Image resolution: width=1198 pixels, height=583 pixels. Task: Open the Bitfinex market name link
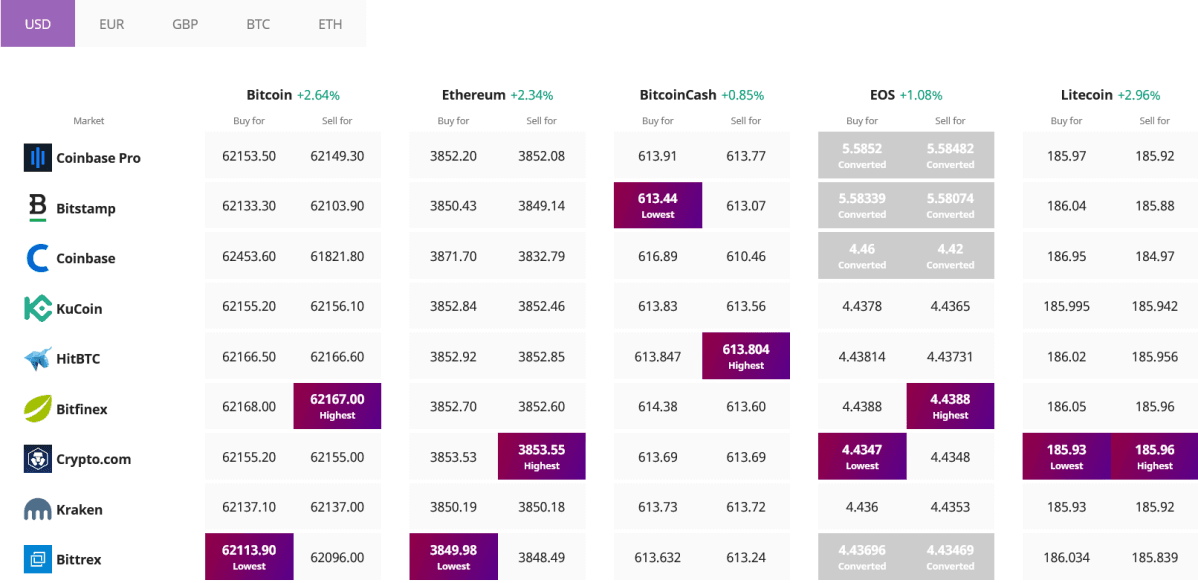pos(82,410)
